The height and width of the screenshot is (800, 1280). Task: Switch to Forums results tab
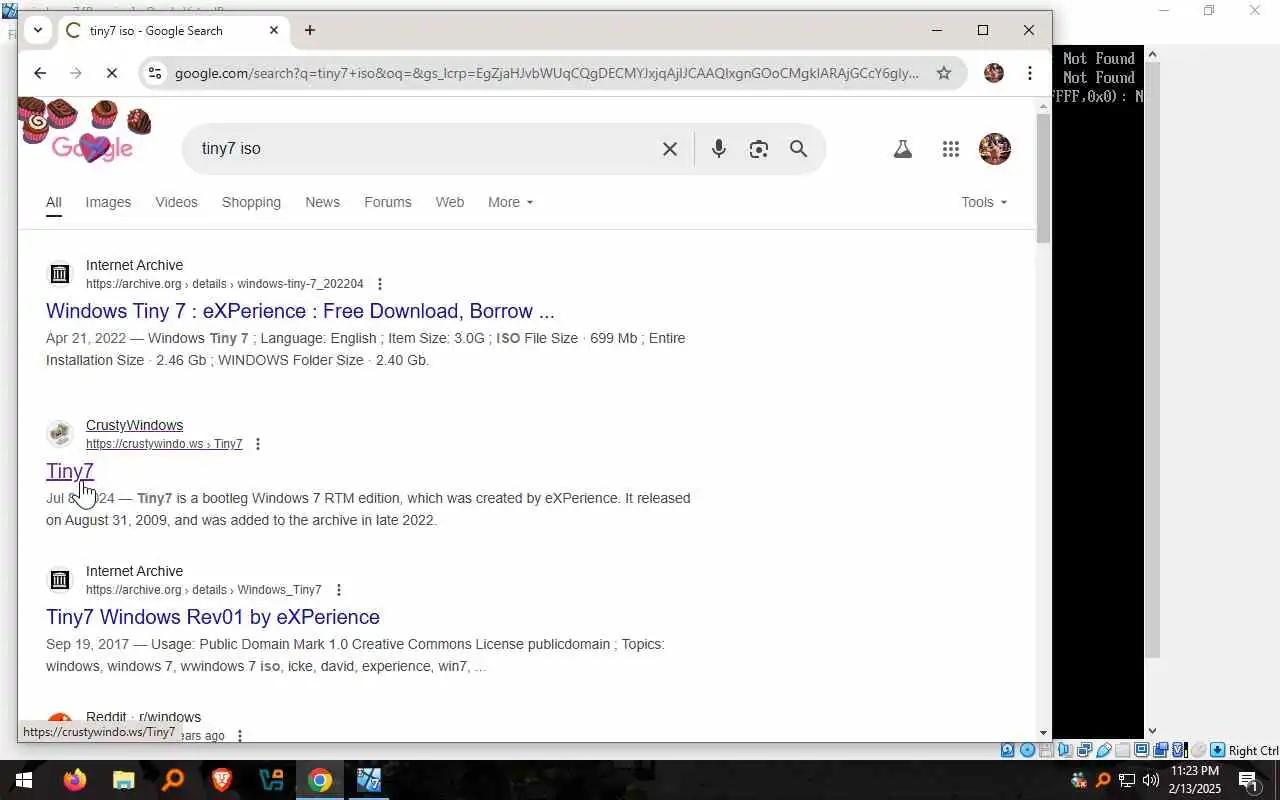point(387,202)
